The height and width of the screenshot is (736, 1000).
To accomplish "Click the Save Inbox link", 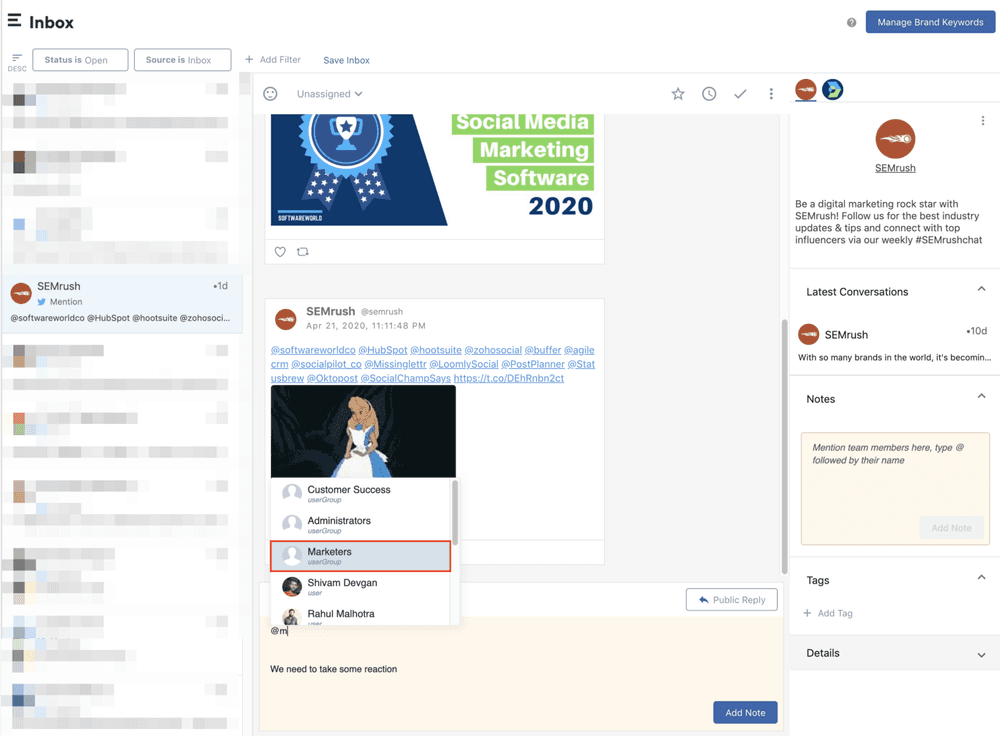I will point(346,60).
